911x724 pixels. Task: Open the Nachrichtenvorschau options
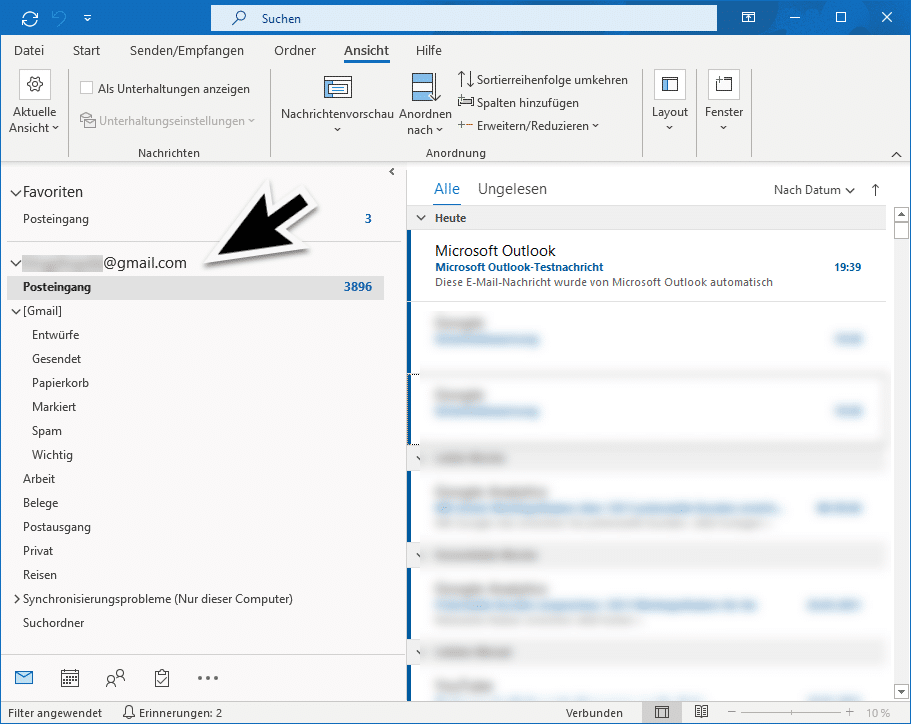338,105
